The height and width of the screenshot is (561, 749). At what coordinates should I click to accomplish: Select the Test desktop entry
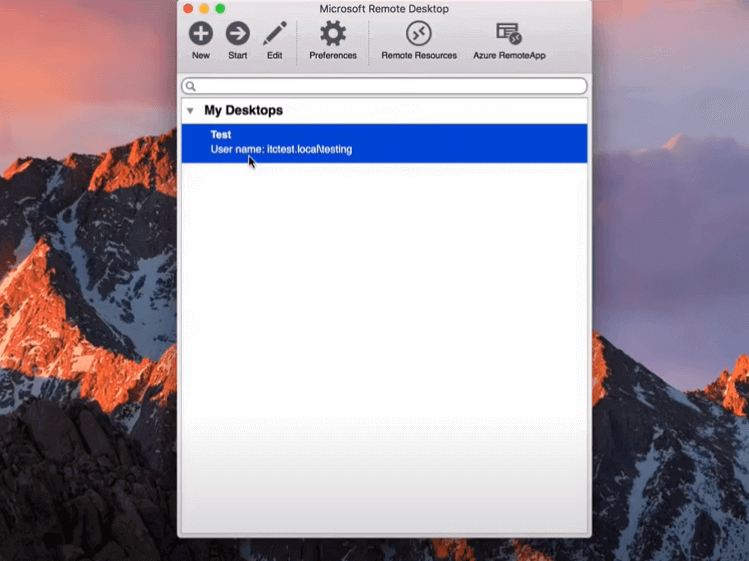tap(384, 143)
